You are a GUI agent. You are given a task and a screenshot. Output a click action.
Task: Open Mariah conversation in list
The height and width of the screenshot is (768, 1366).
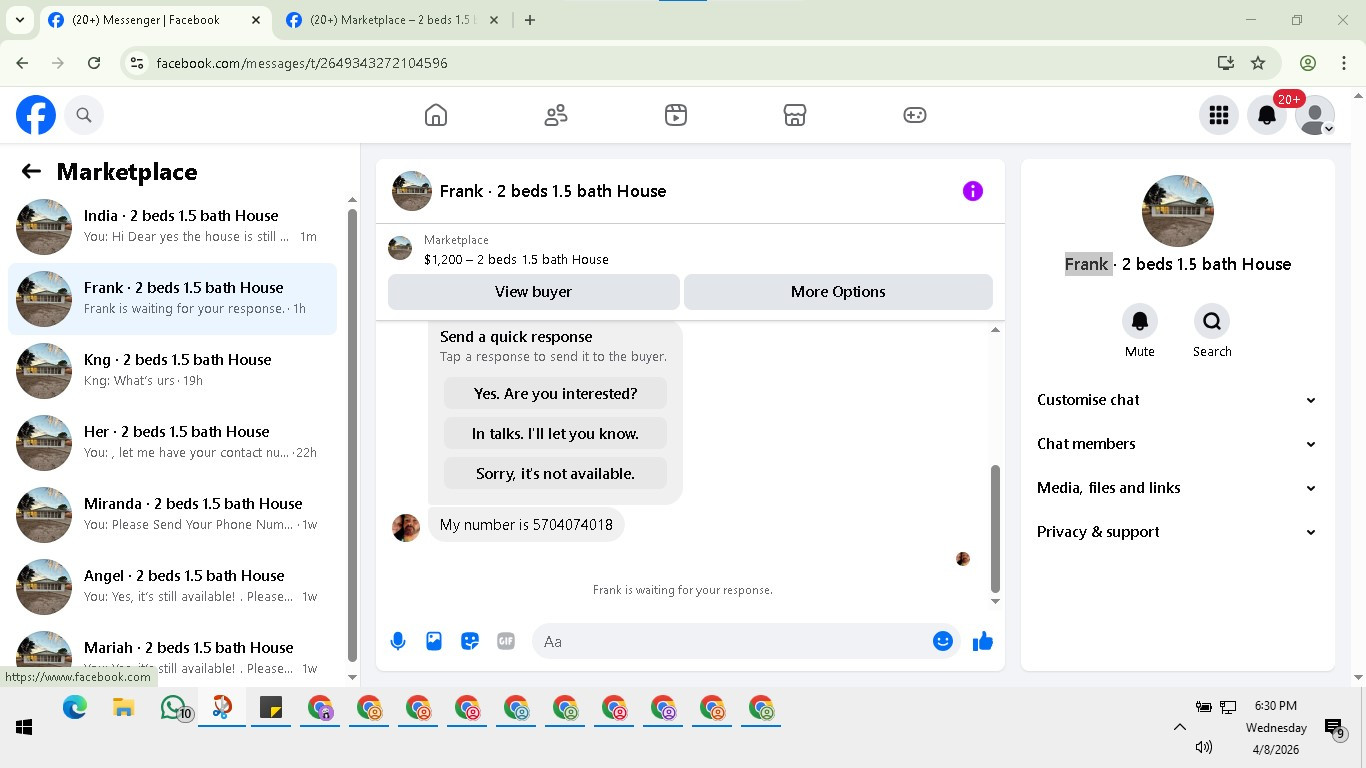point(172,655)
